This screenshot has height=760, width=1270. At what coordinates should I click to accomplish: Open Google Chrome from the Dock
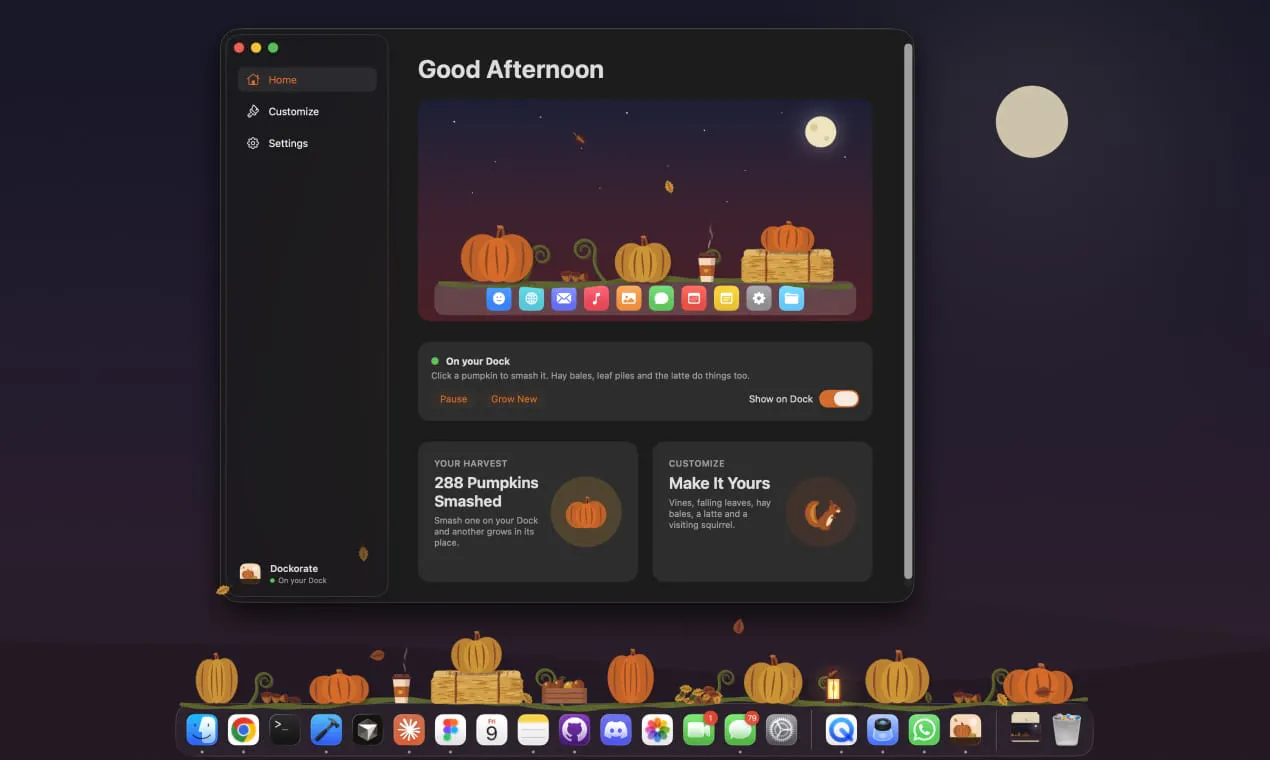(243, 730)
